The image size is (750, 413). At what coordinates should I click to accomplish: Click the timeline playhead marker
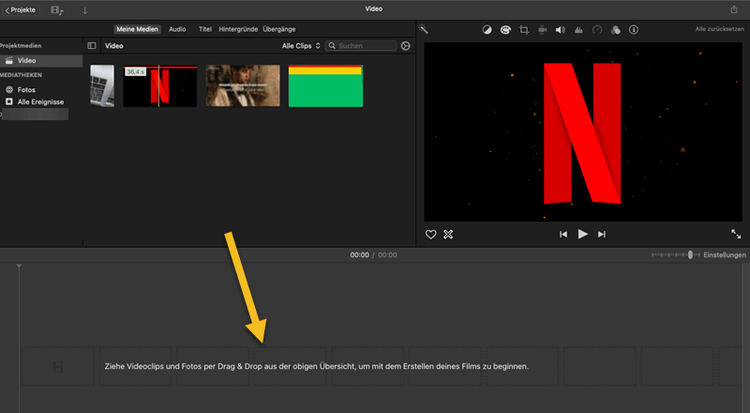click(x=19, y=266)
